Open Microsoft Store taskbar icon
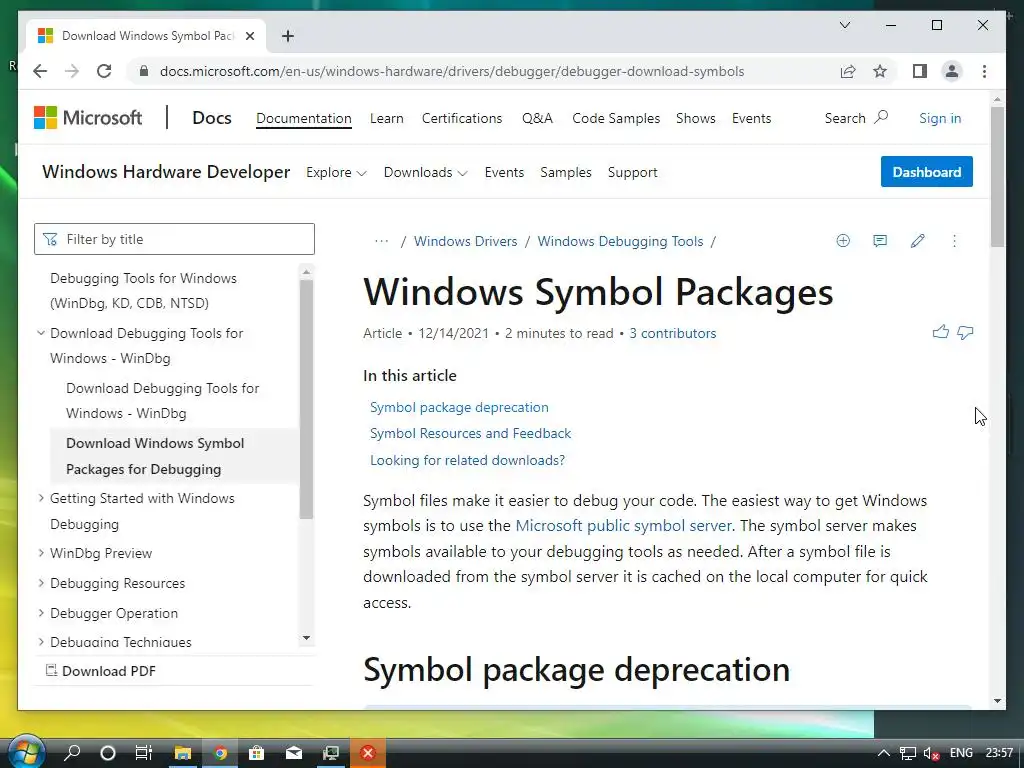 (x=257, y=753)
